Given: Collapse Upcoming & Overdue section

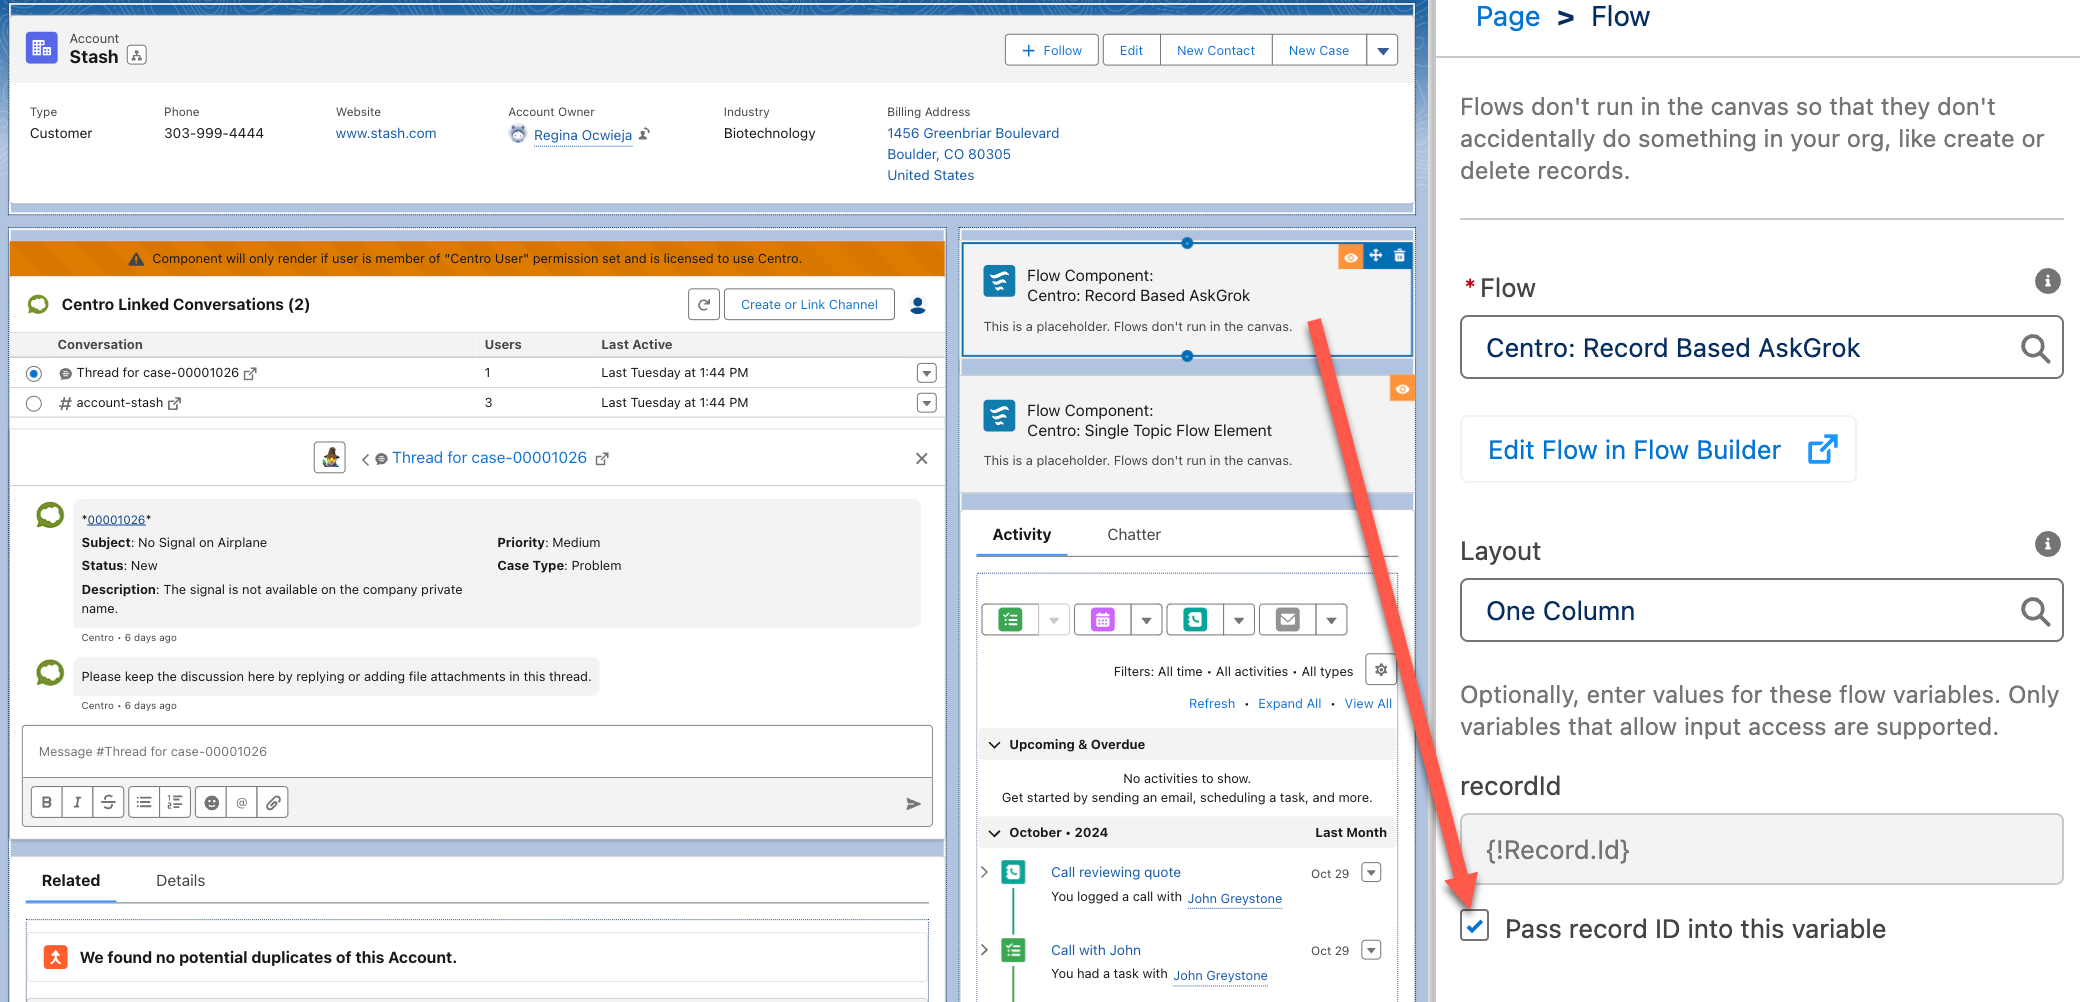Looking at the screenshot, I should click(x=995, y=745).
